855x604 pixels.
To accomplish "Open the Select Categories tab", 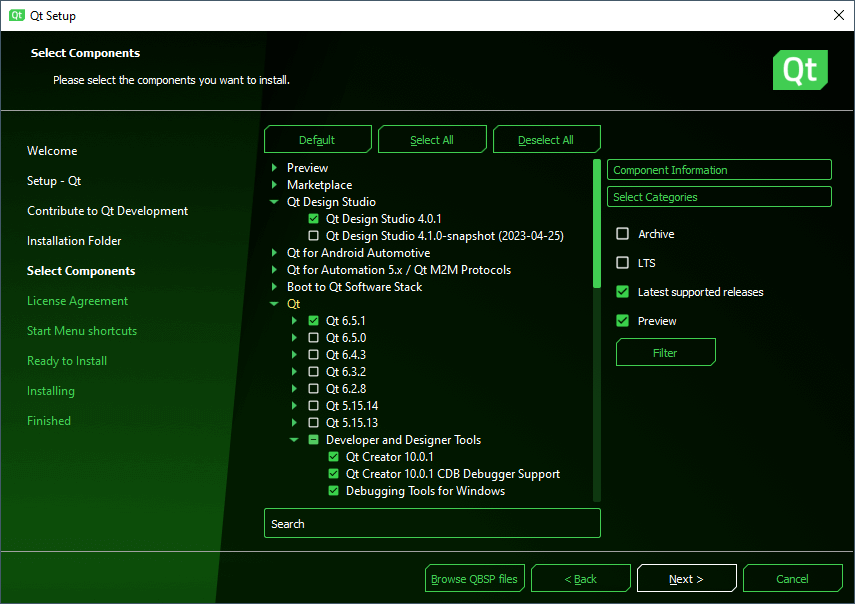I will coord(719,197).
